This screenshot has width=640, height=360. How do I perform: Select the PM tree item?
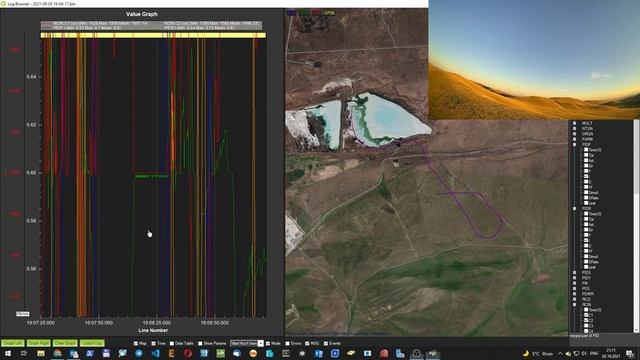pos(585,283)
